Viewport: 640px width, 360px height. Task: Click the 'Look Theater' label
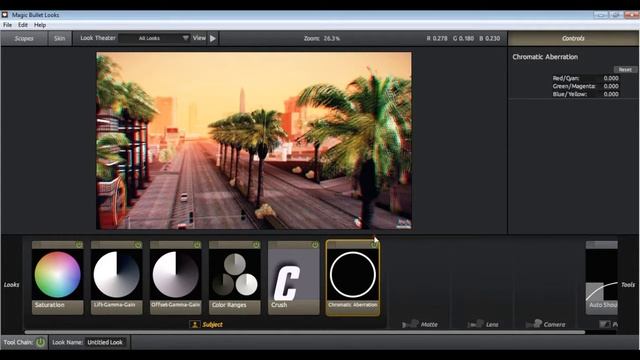(98, 38)
